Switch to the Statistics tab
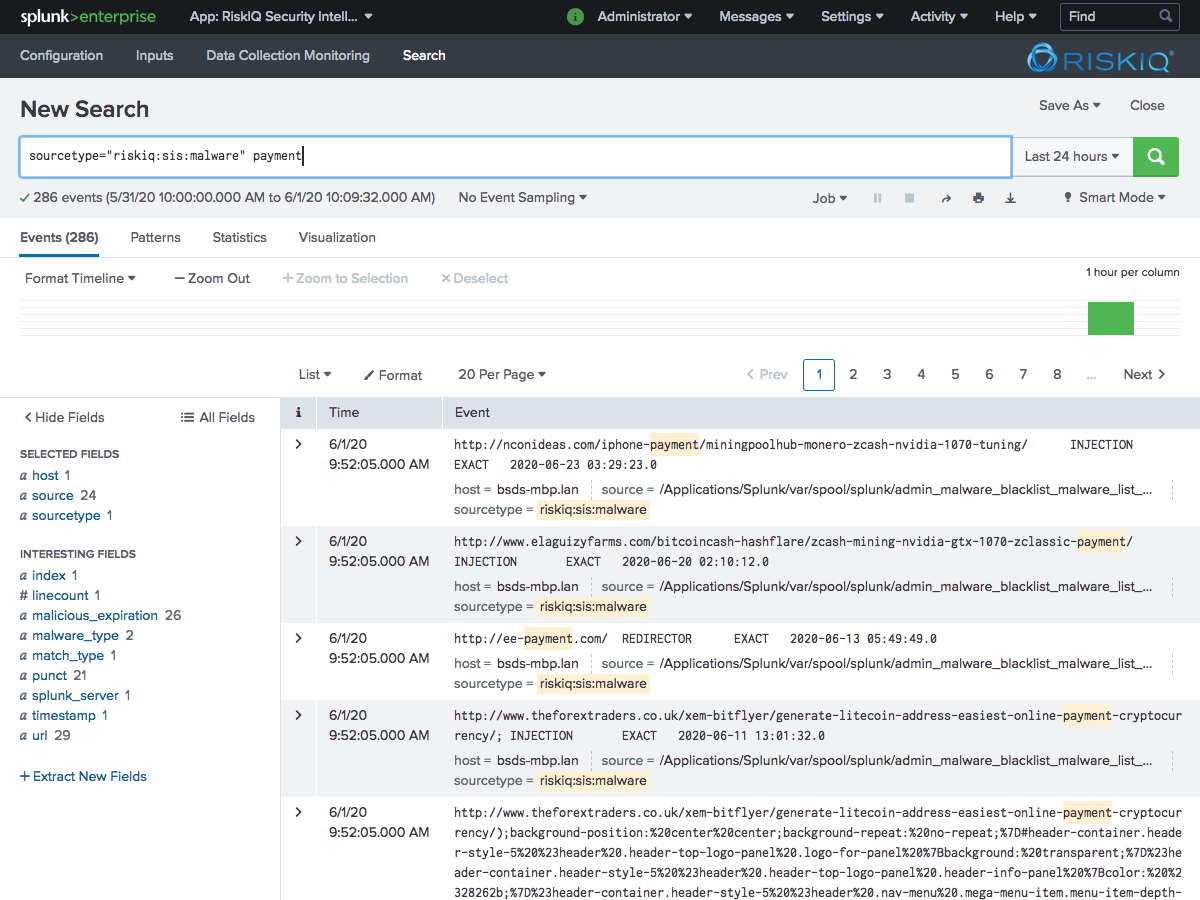 click(x=239, y=237)
